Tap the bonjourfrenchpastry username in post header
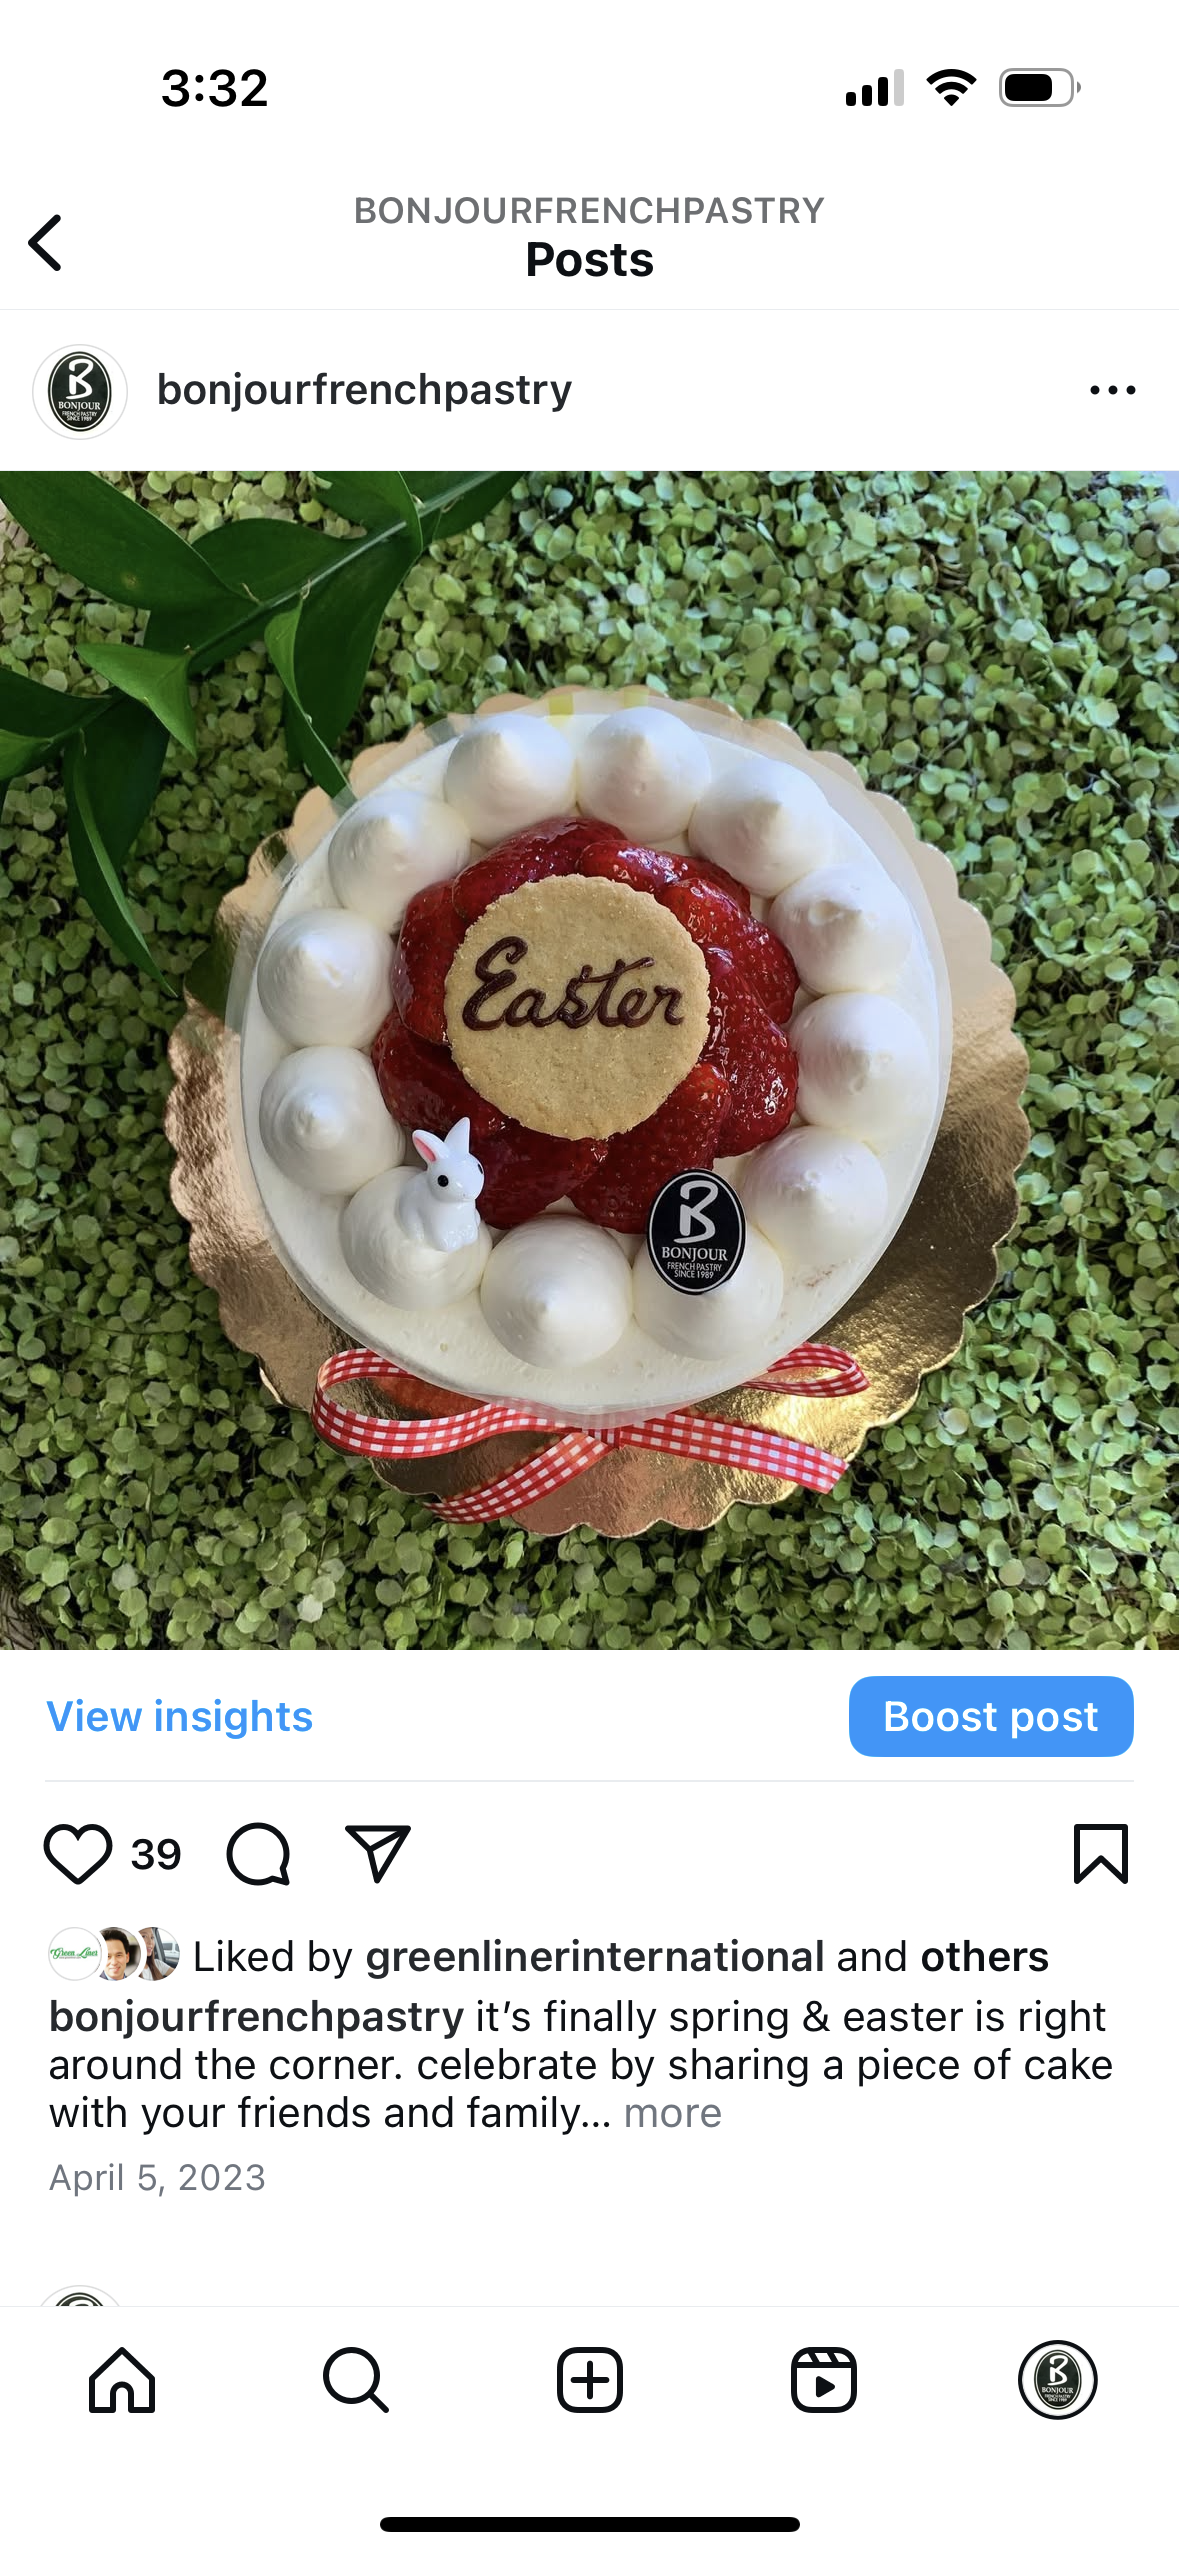1179x2556 pixels. pyautogui.click(x=364, y=390)
